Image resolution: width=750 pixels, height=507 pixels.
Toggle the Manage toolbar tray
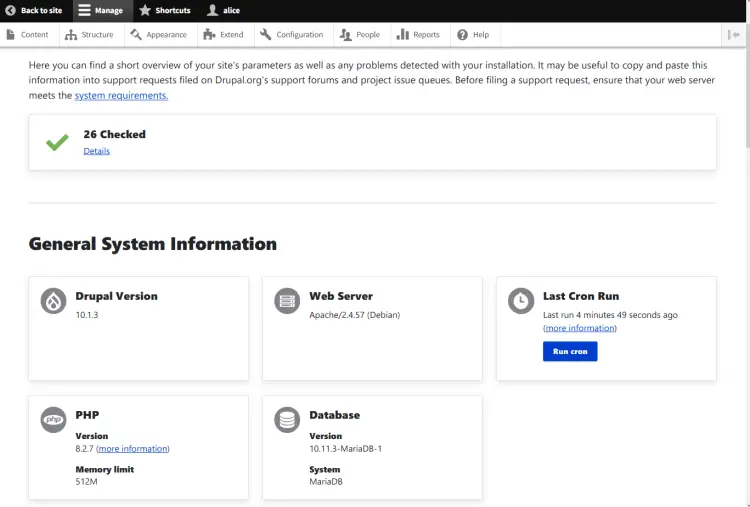(100, 10)
